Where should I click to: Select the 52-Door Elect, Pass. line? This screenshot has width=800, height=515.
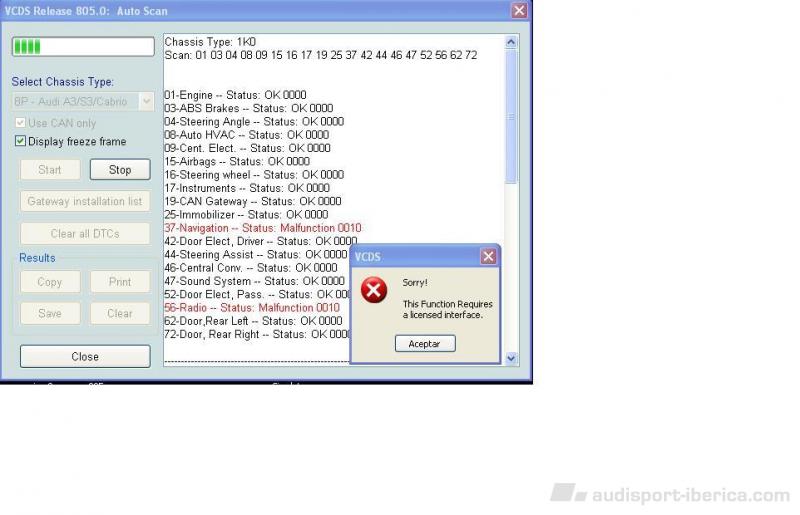coord(257,294)
